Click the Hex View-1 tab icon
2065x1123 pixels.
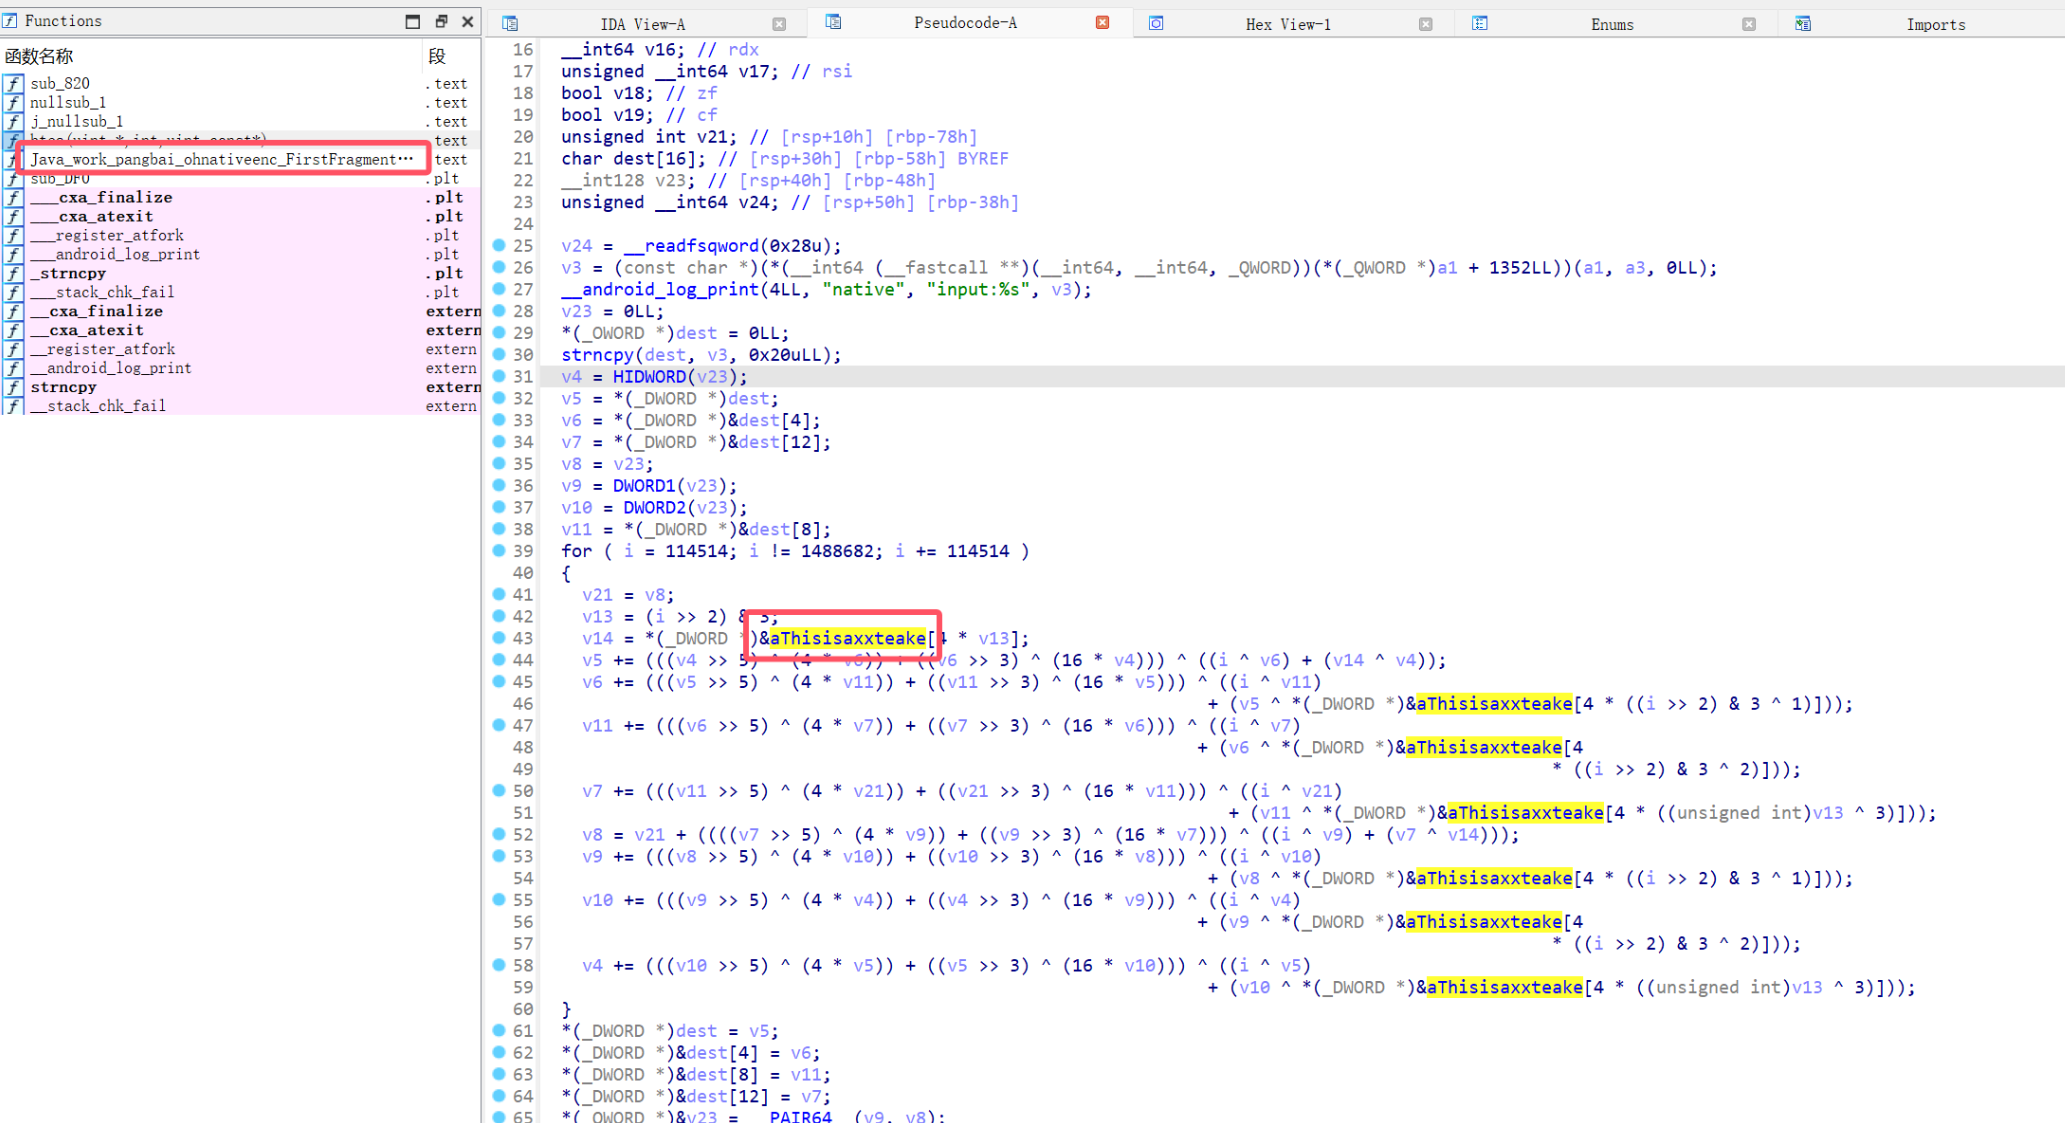coord(1156,23)
